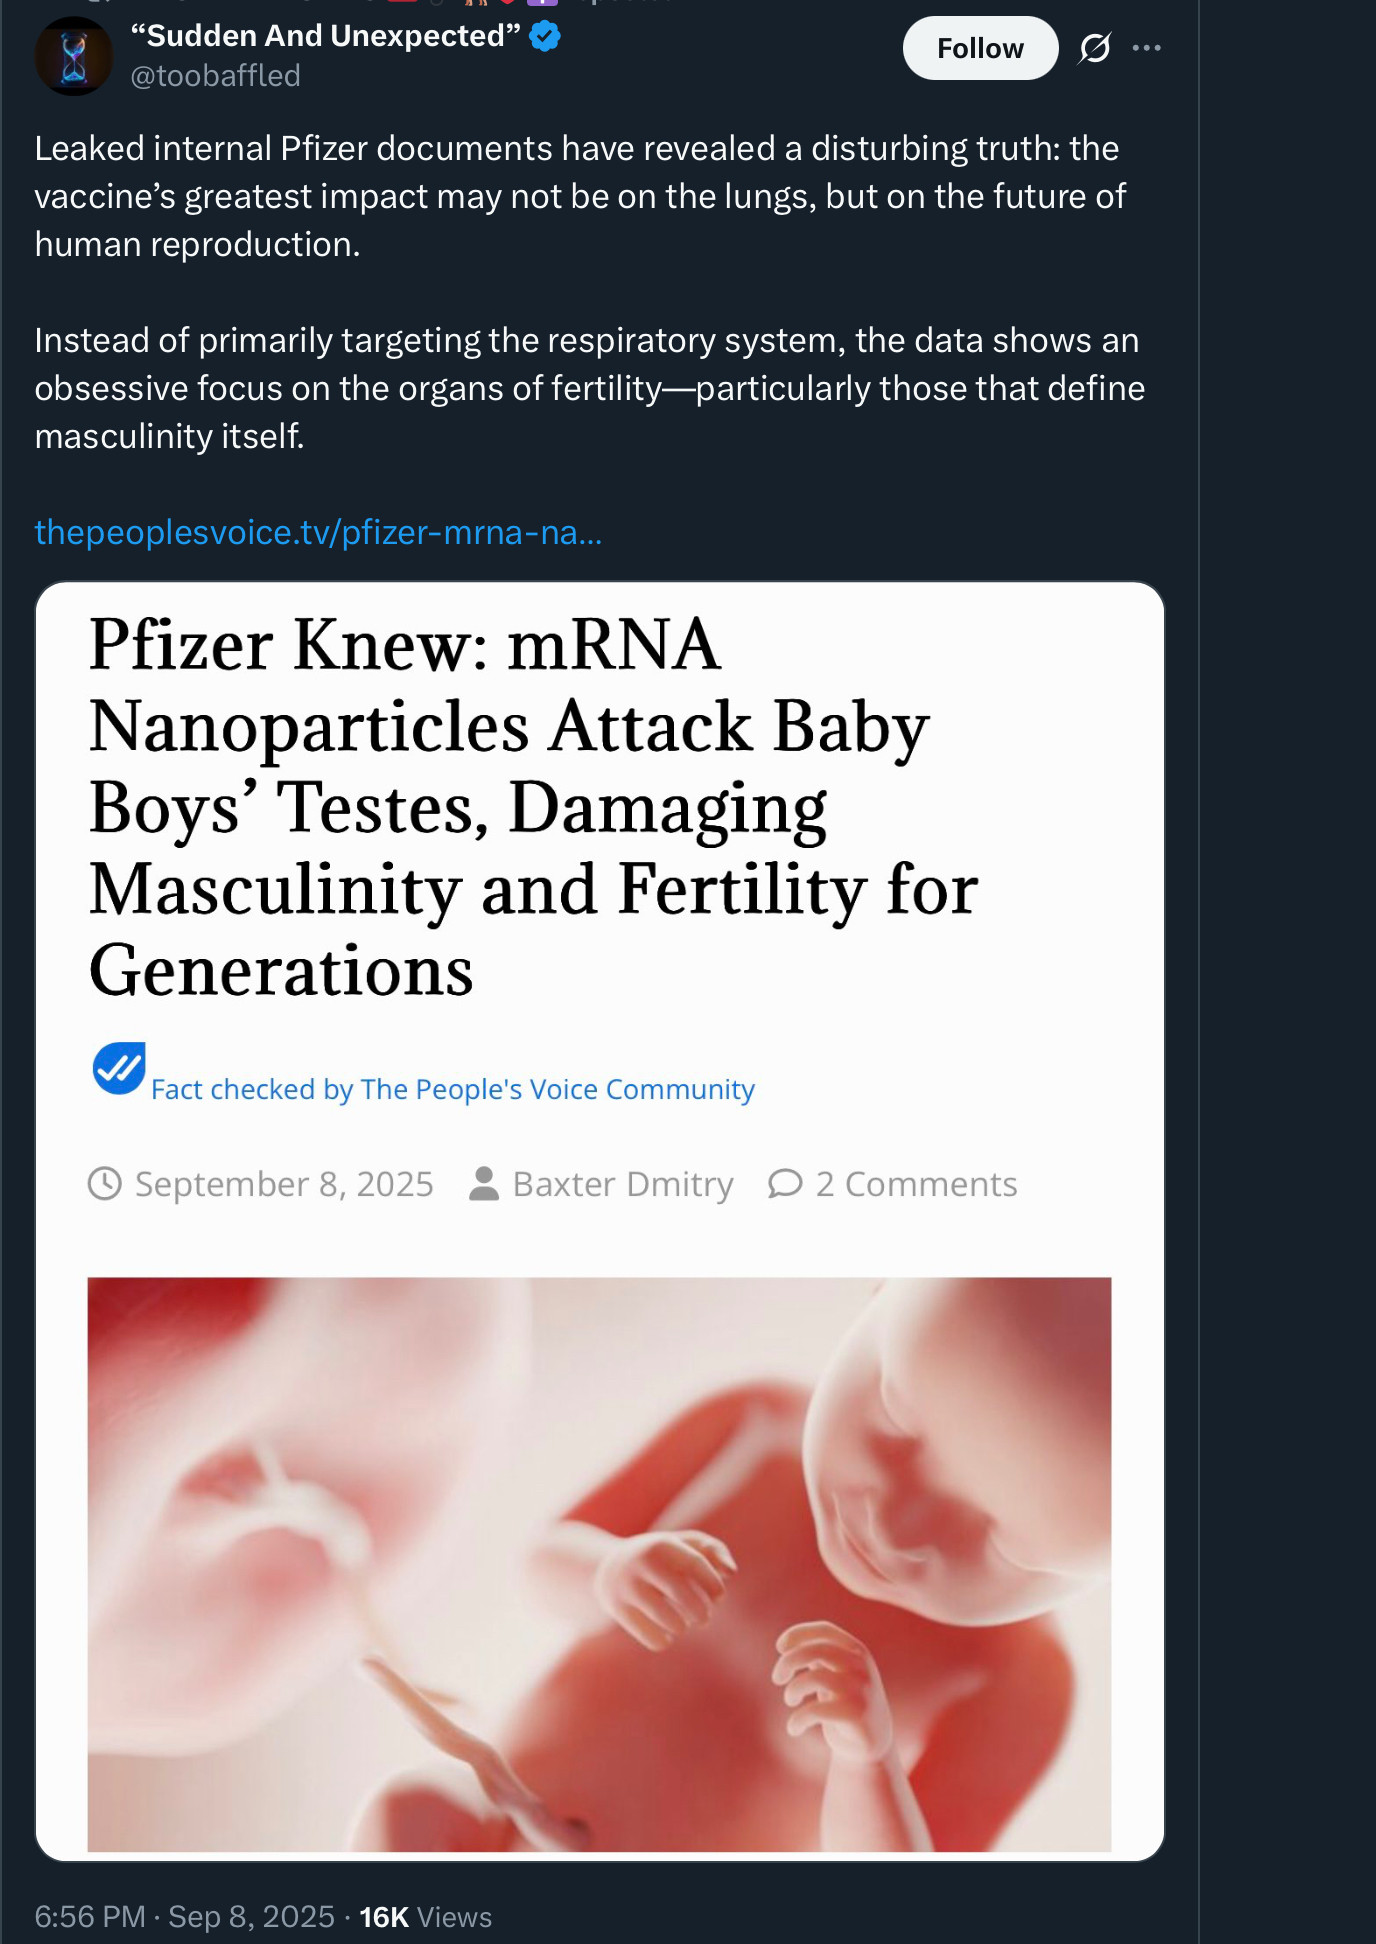Open the "Sudden And Unexpected" display name

(x=326, y=36)
